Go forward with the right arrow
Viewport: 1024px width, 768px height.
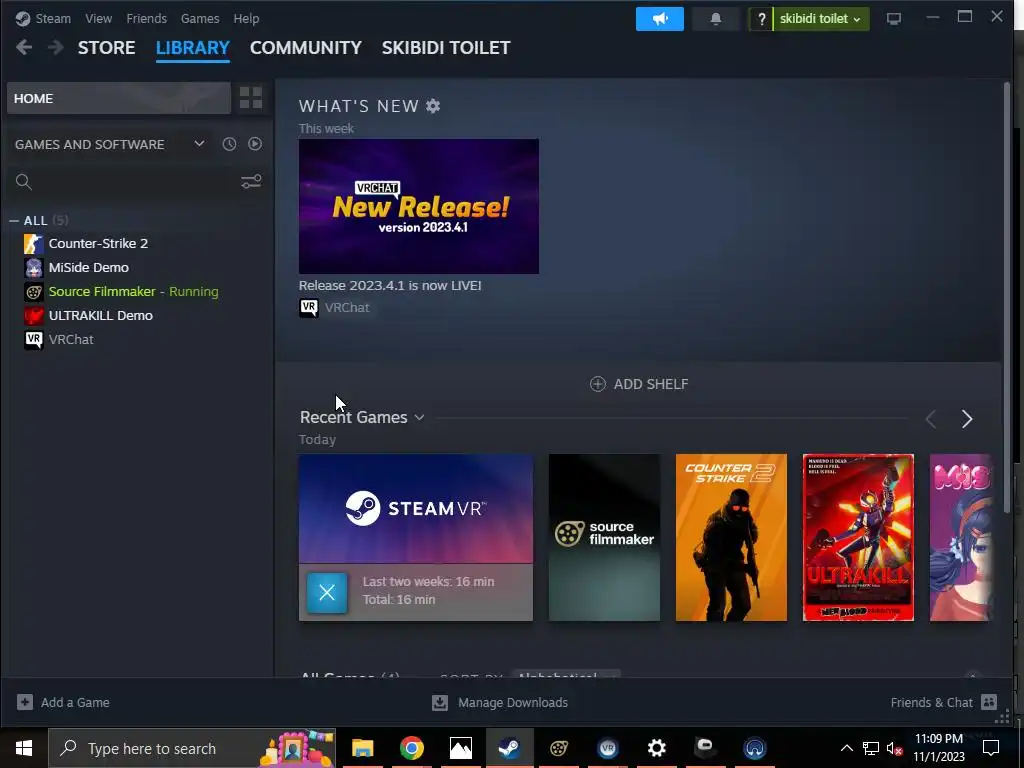click(56, 47)
